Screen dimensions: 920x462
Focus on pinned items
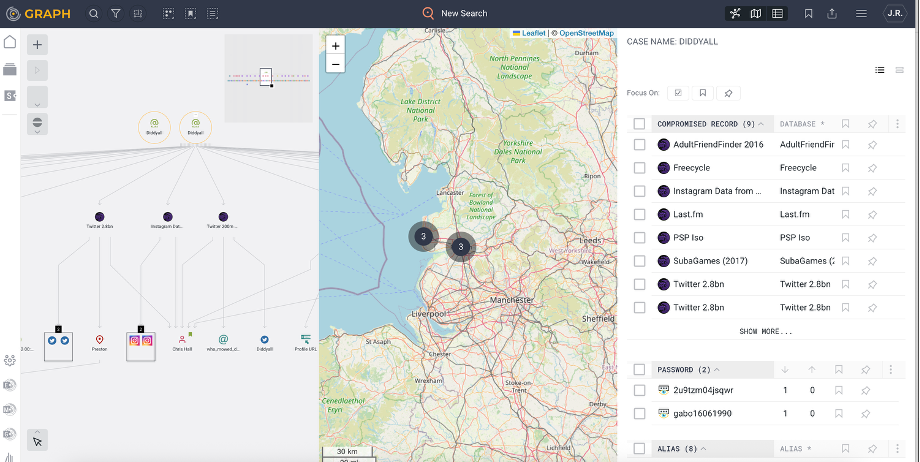click(x=728, y=93)
